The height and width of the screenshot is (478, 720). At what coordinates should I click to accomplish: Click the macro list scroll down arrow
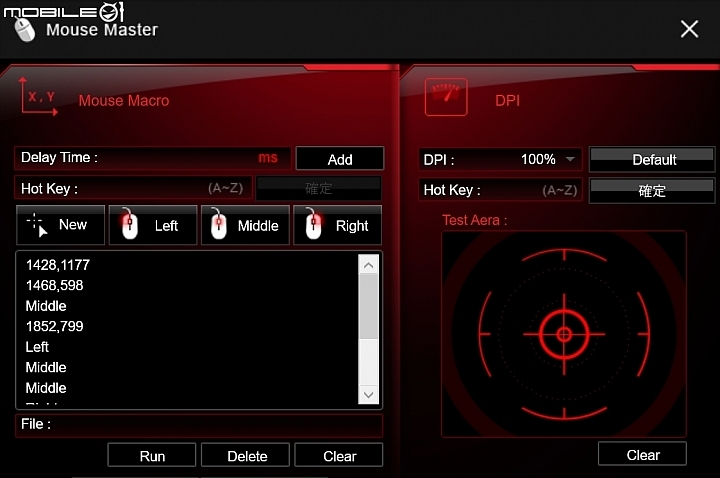368,395
